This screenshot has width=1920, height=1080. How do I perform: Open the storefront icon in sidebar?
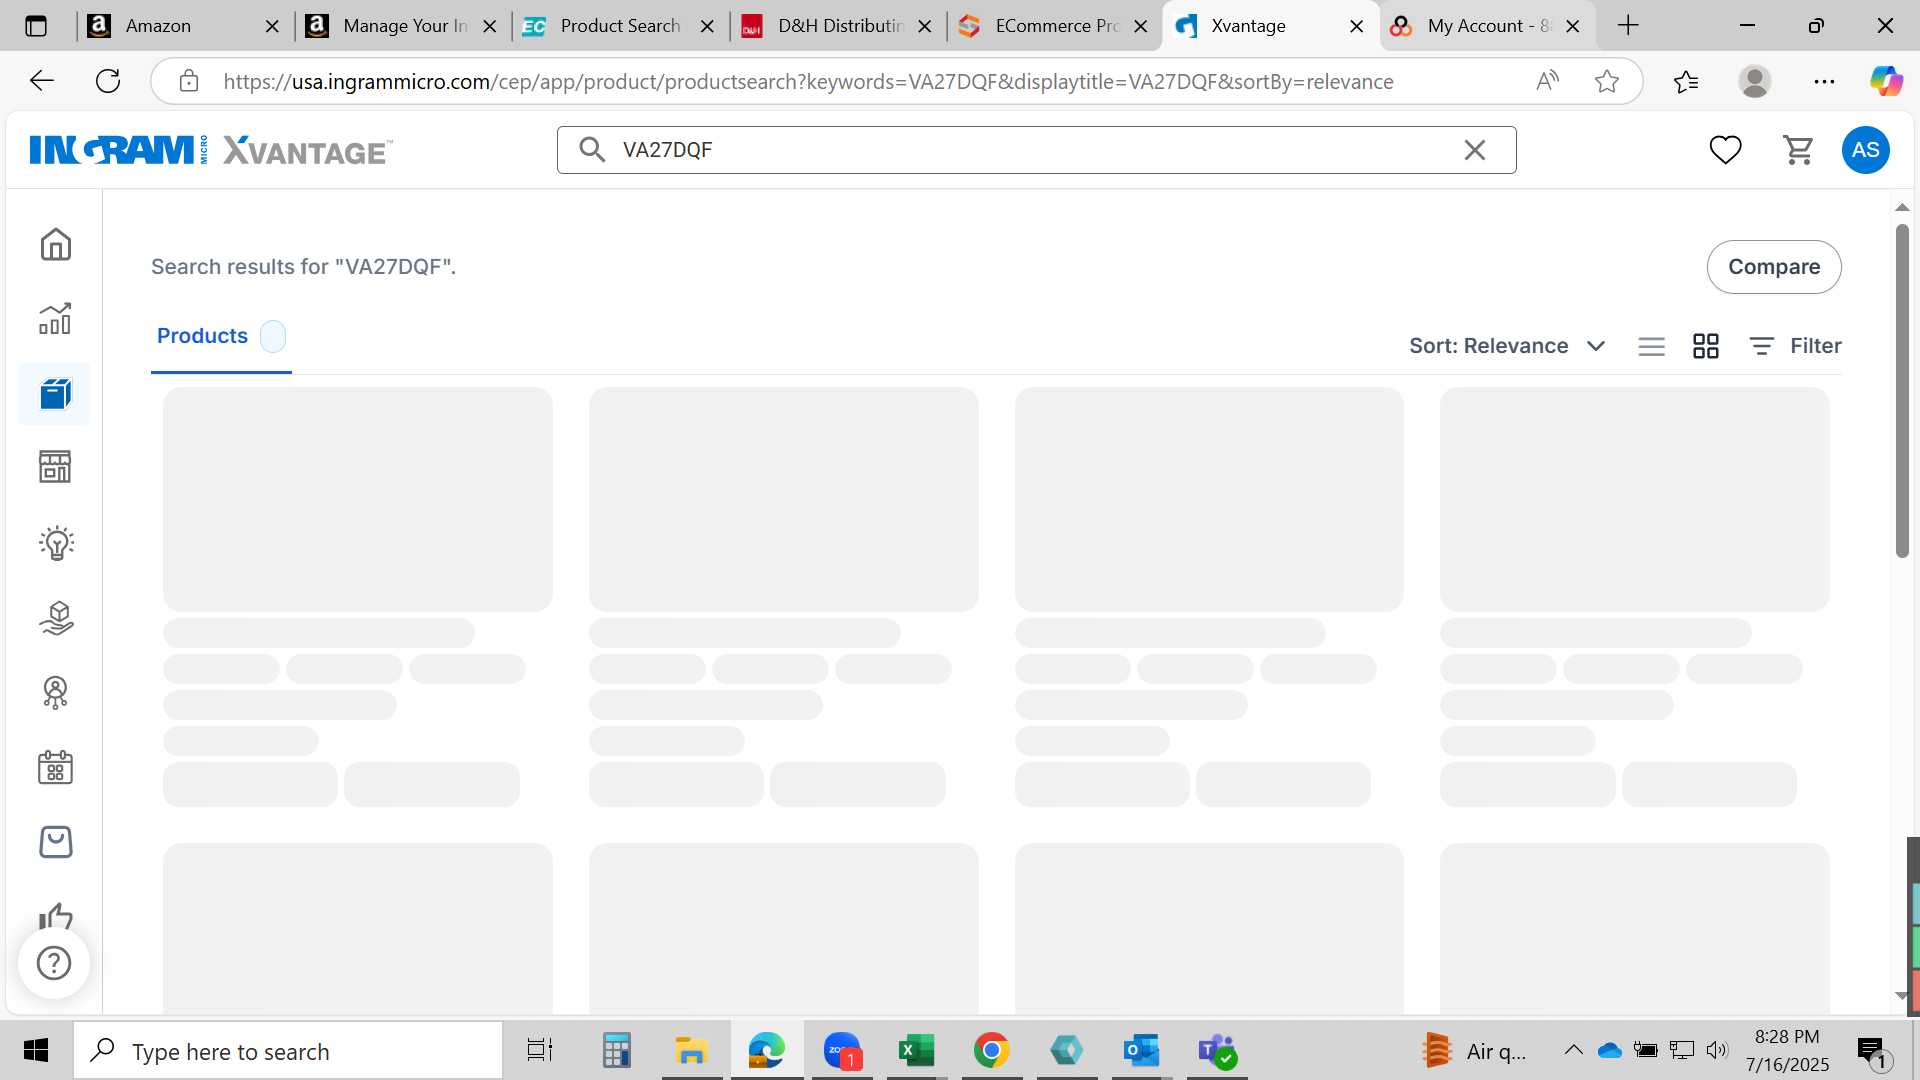[x=55, y=467]
